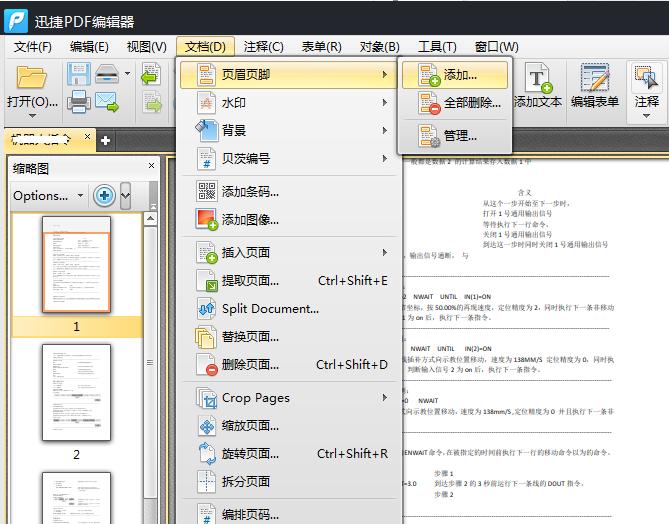Click the 水印 watermark icon
This screenshot has height=524, width=669.
point(207,102)
